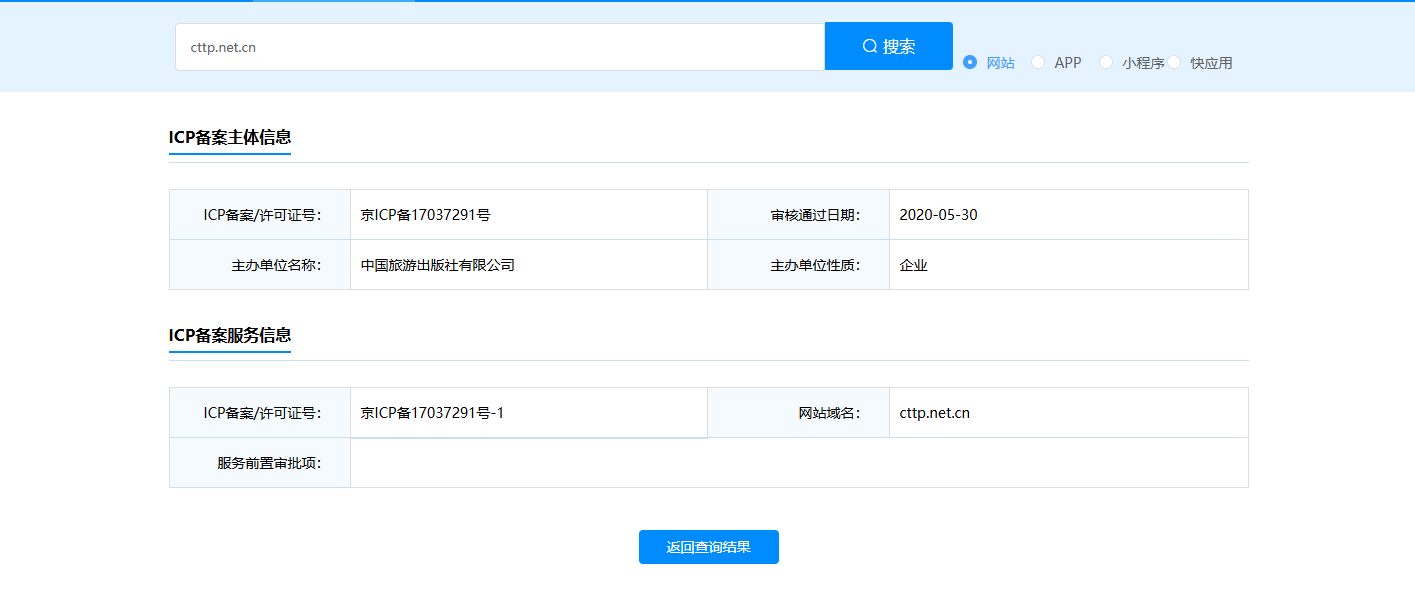This screenshot has width=1415, height=595.
Task: Click the 企业 organizer type value
Action: (914, 265)
